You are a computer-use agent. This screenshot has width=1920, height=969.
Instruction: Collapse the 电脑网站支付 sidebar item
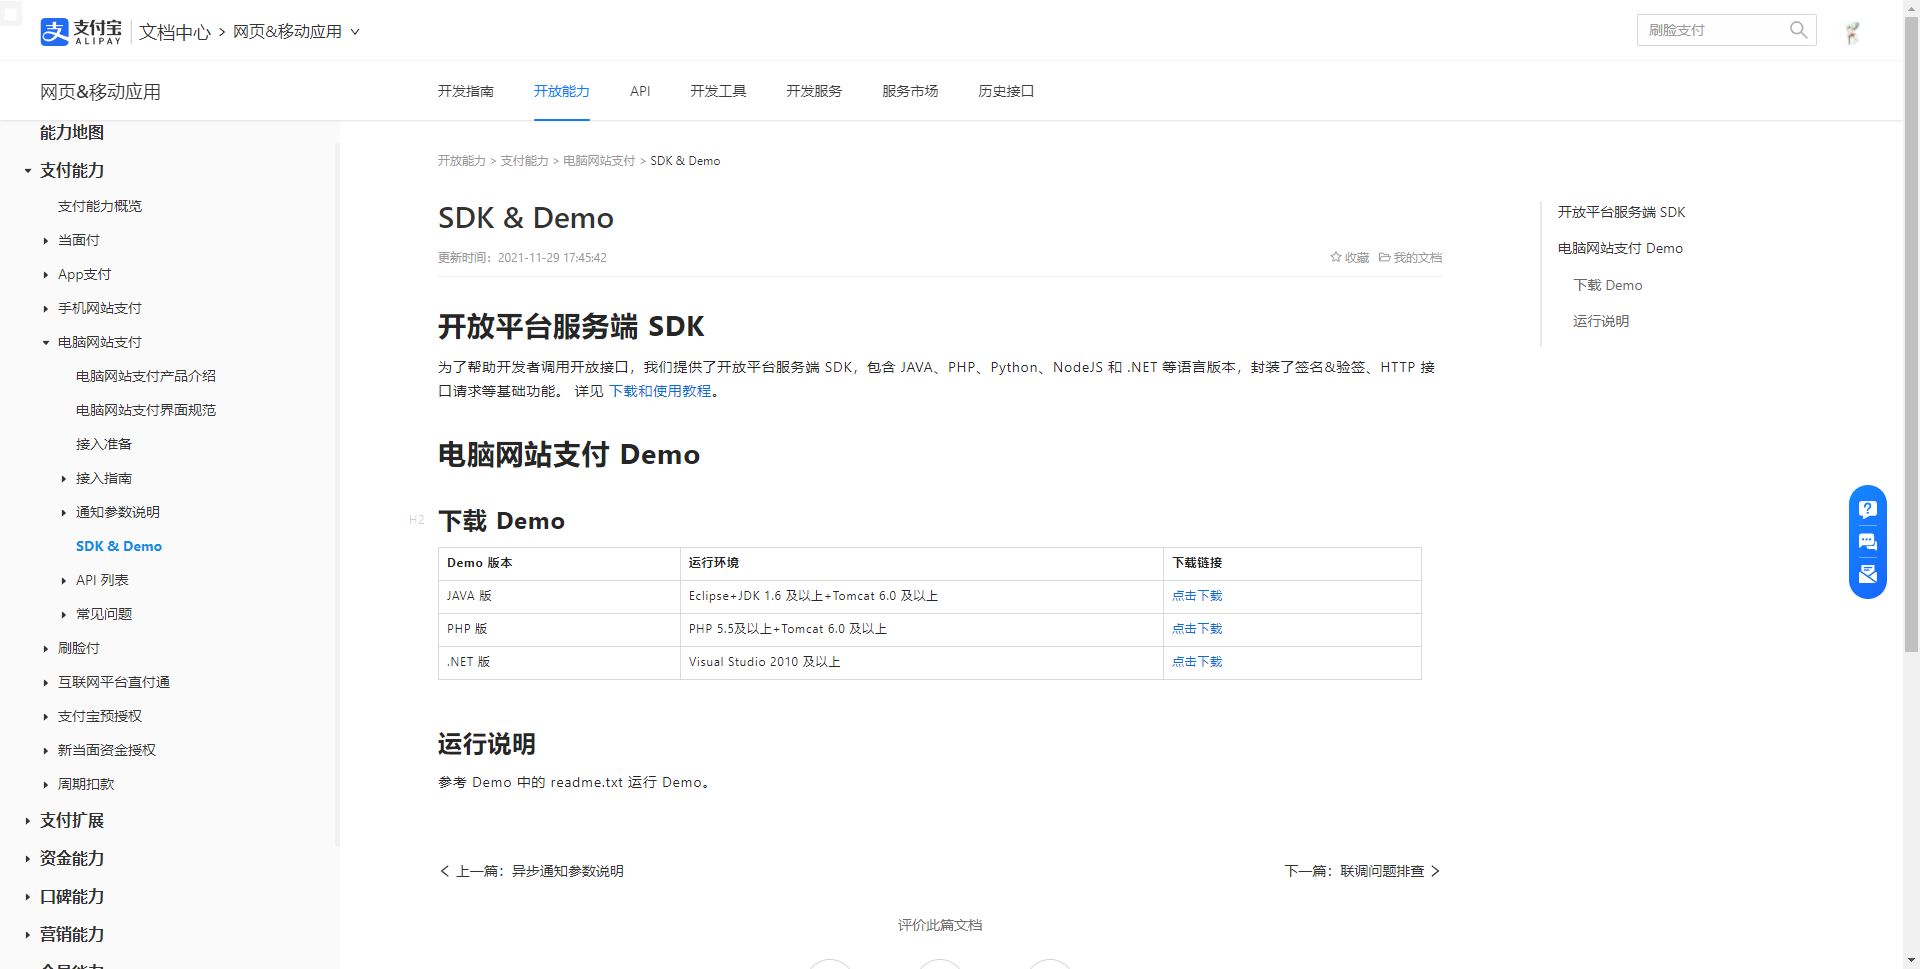point(46,343)
